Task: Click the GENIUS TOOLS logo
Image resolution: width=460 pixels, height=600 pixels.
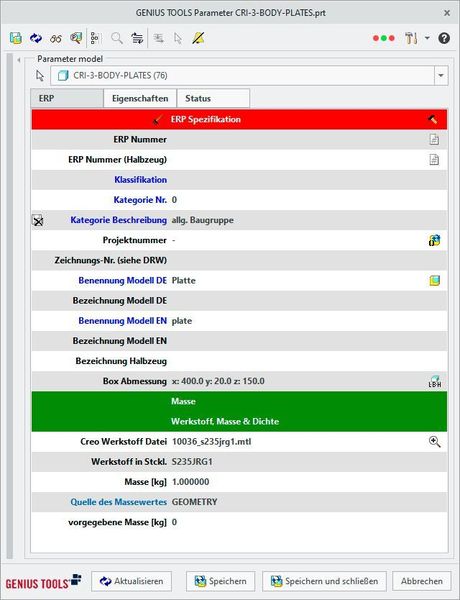Action: click(x=44, y=582)
